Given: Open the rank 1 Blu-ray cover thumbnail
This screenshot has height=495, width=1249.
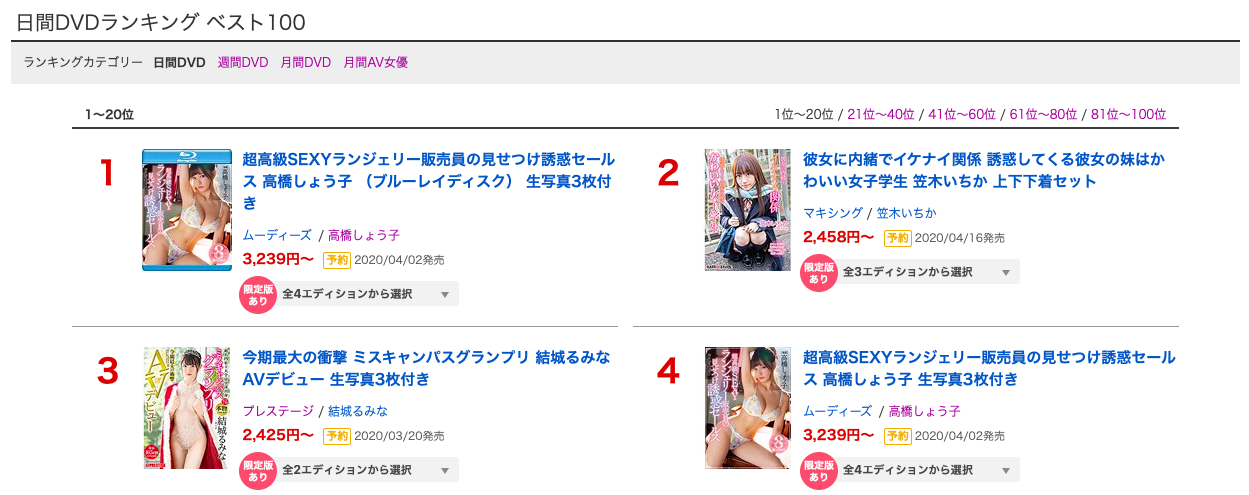Looking at the screenshot, I should click(x=187, y=210).
